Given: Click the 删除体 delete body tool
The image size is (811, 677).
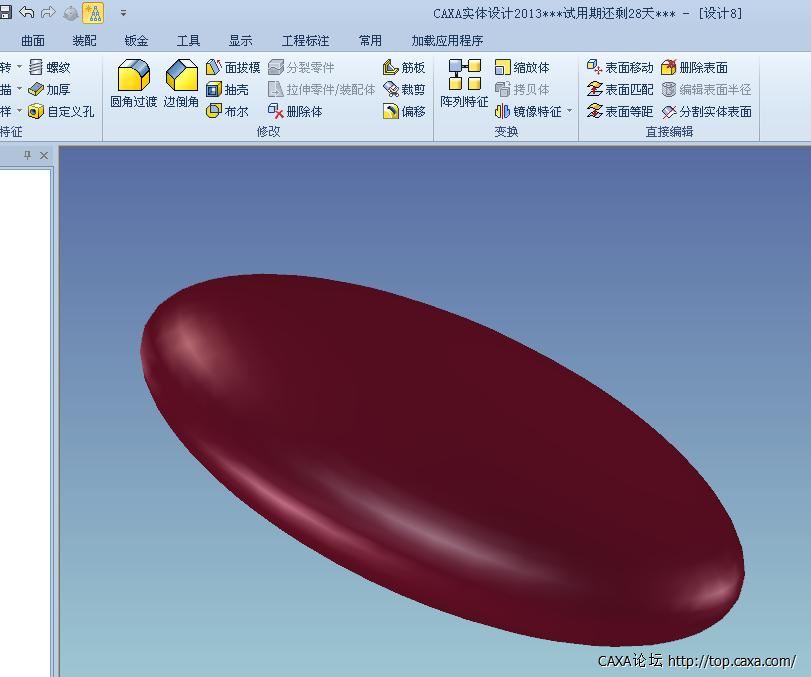Looking at the screenshot, I should point(295,111).
